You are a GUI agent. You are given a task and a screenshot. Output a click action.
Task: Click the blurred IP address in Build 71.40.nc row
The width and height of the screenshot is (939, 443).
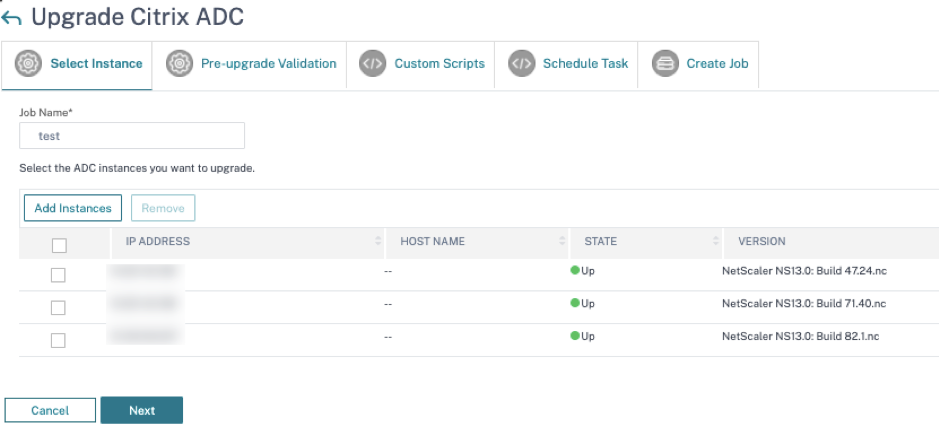point(146,304)
